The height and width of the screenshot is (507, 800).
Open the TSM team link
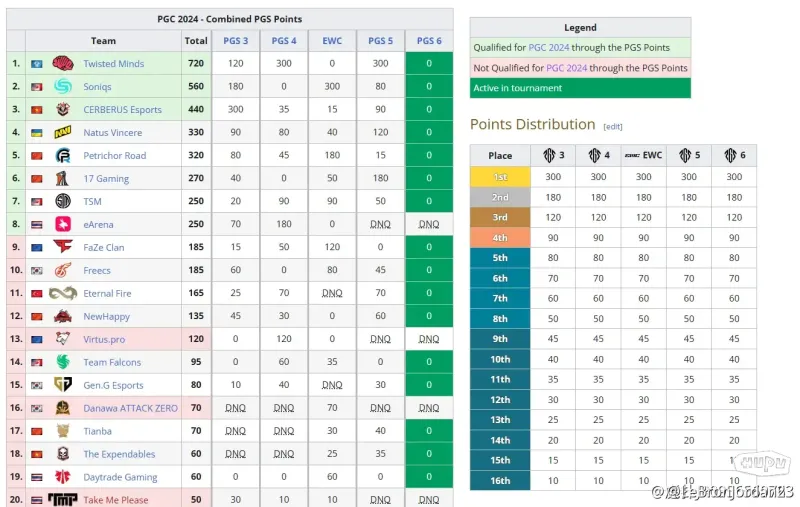(92, 201)
